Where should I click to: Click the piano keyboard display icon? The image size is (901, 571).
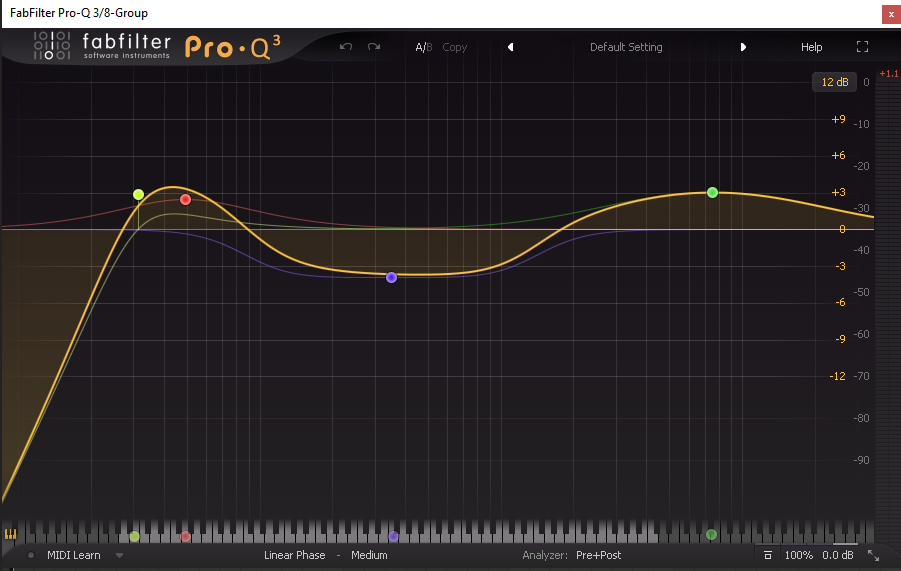point(11,534)
